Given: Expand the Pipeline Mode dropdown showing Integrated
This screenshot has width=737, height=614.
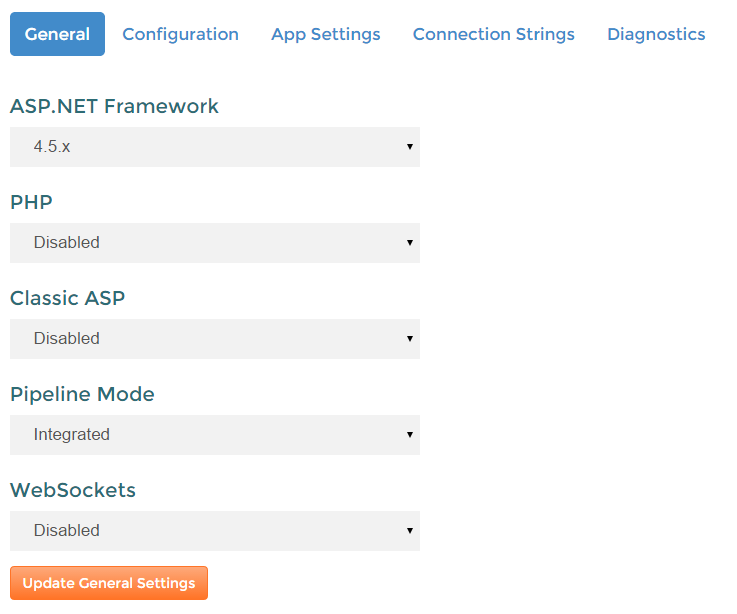Looking at the screenshot, I should pos(214,435).
